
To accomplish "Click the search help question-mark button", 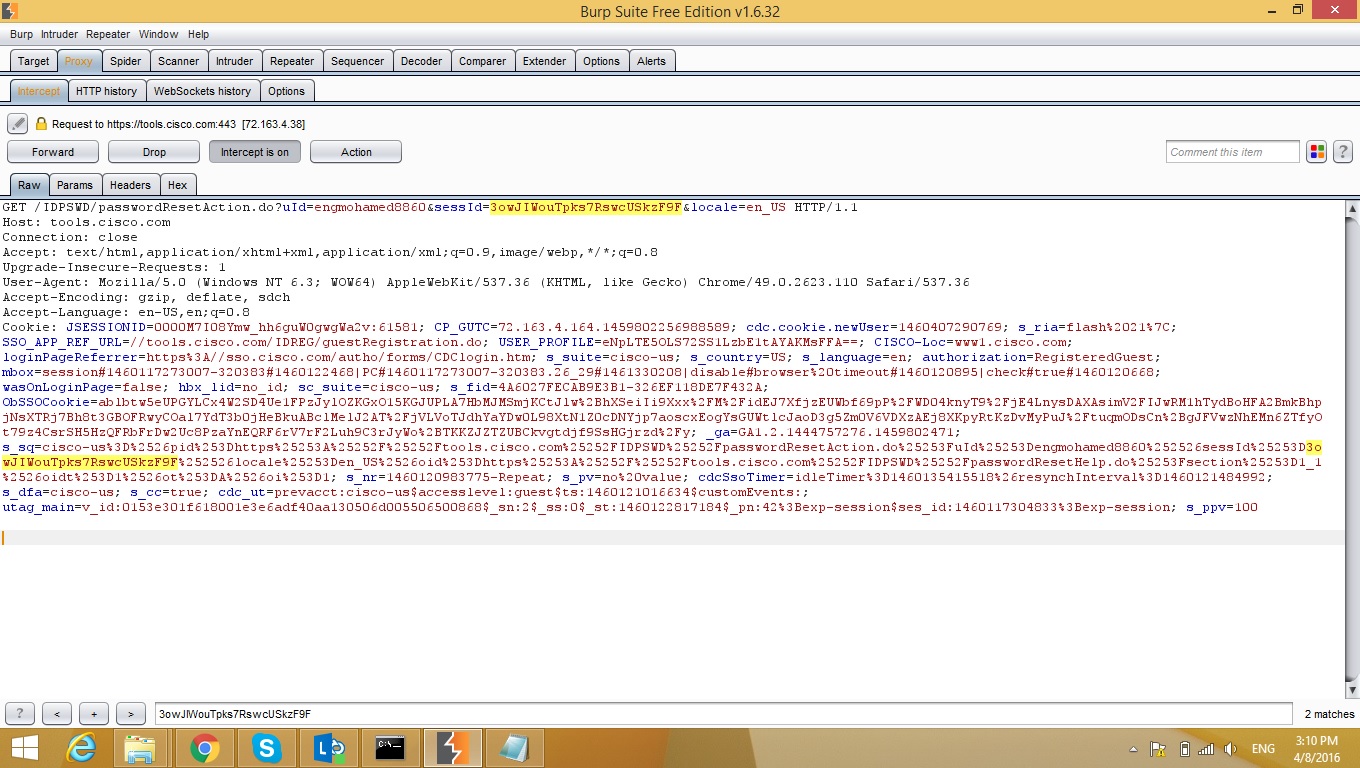I will [20, 714].
